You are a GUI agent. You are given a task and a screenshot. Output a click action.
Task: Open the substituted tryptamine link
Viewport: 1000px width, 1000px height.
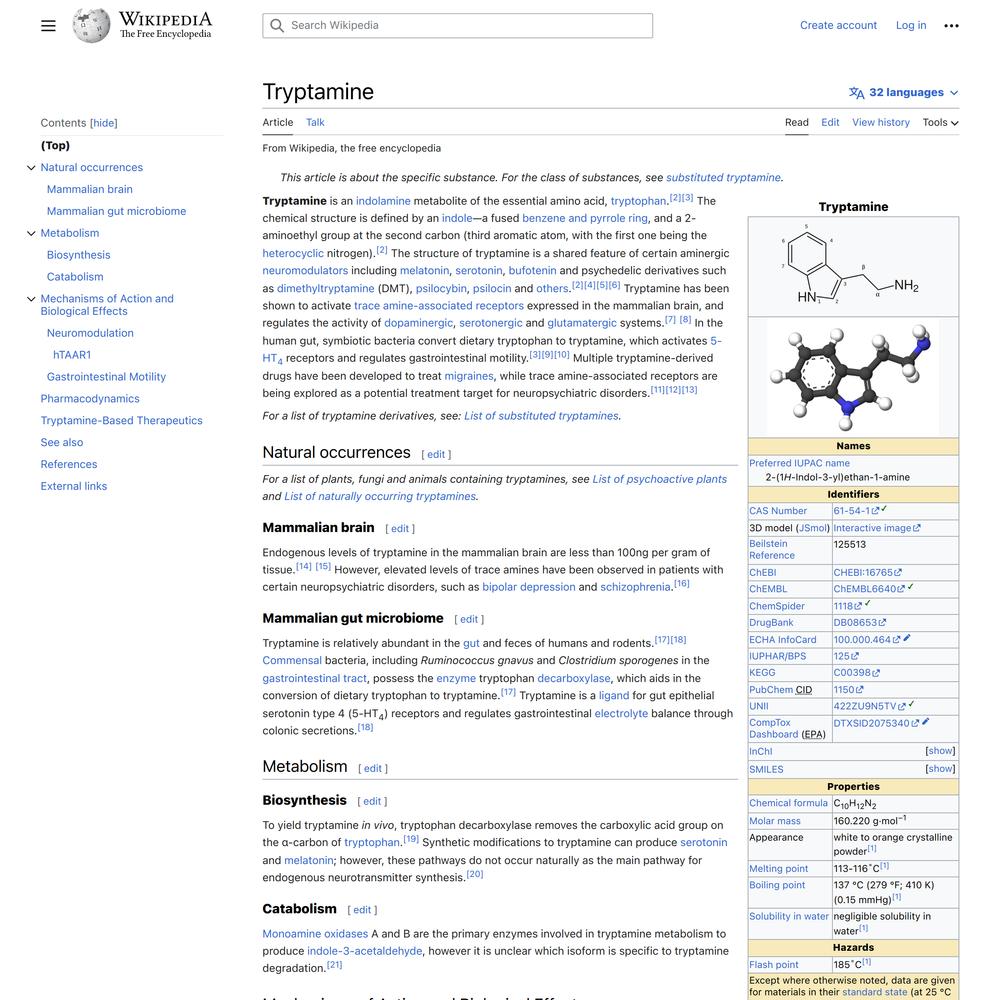(723, 177)
